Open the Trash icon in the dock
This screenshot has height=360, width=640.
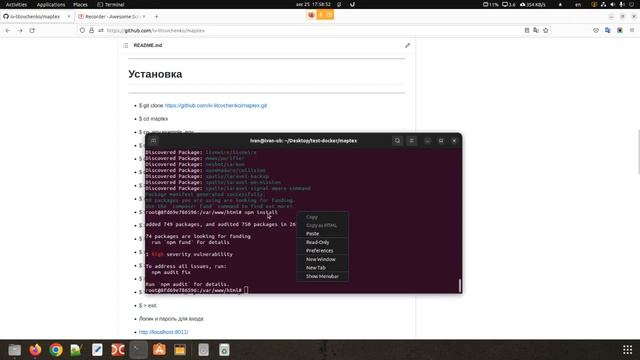[x=224, y=350]
